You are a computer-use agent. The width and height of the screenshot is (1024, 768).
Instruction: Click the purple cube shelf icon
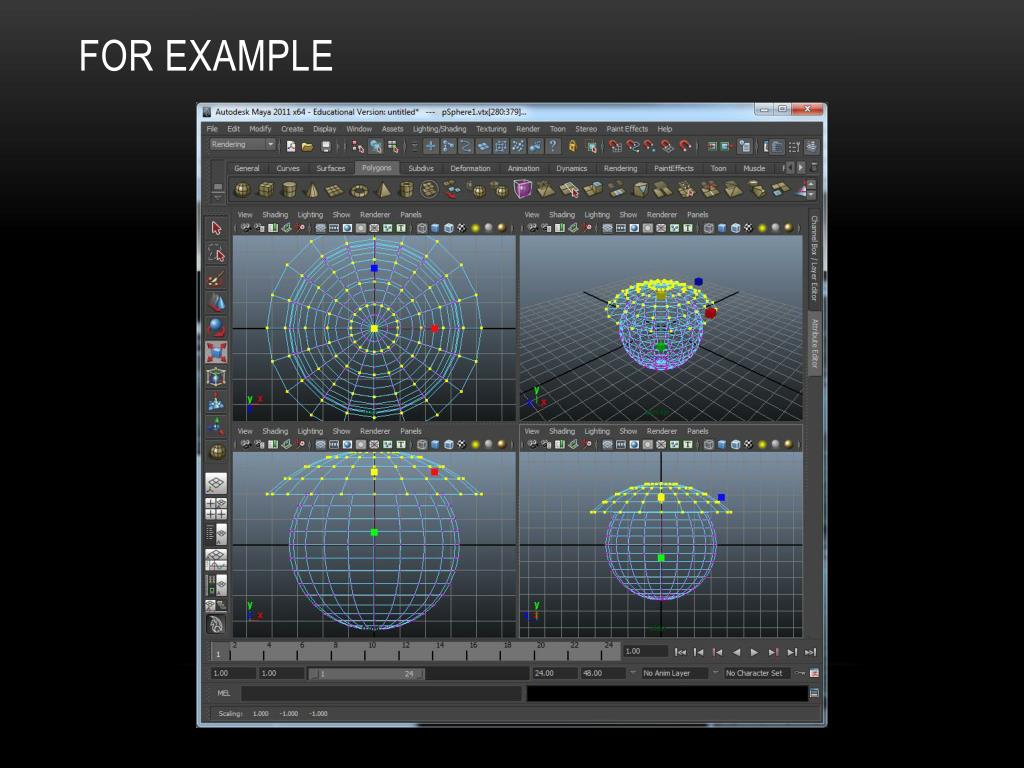[522, 190]
